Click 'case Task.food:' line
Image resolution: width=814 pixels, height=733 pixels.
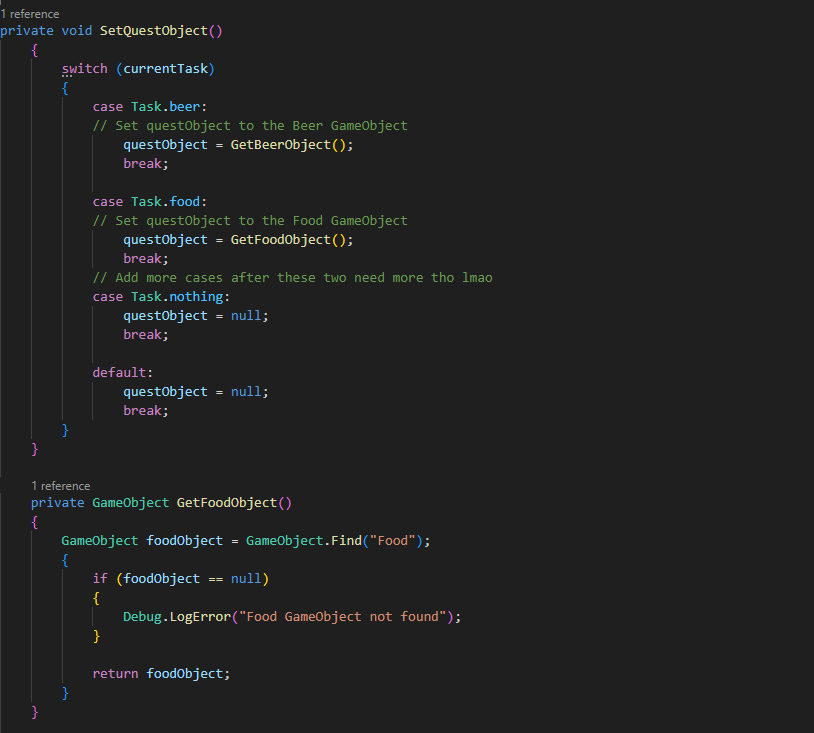pyautogui.click(x=150, y=201)
